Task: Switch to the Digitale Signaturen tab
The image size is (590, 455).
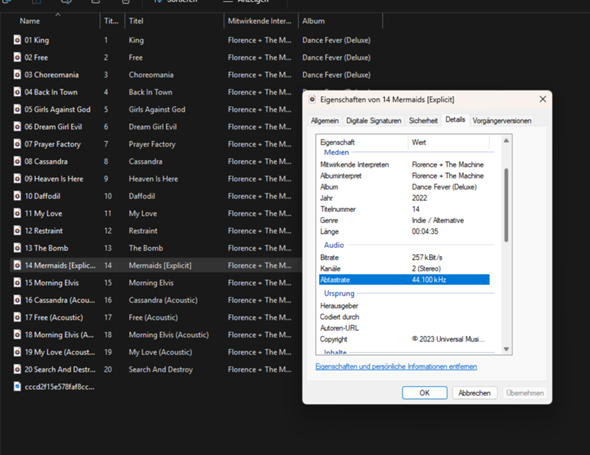Action: coord(374,120)
